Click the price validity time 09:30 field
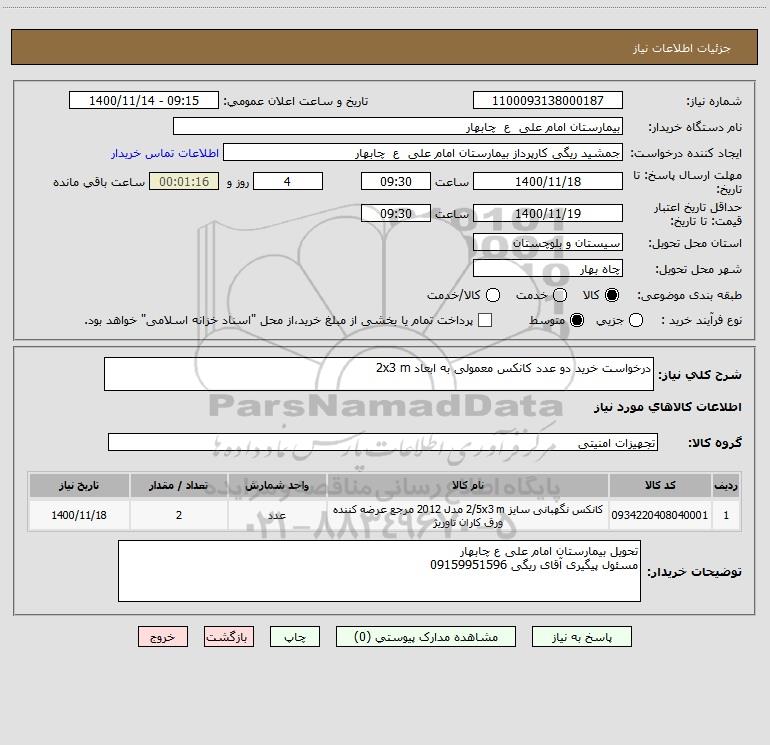The height and width of the screenshot is (745, 770). click(x=396, y=213)
